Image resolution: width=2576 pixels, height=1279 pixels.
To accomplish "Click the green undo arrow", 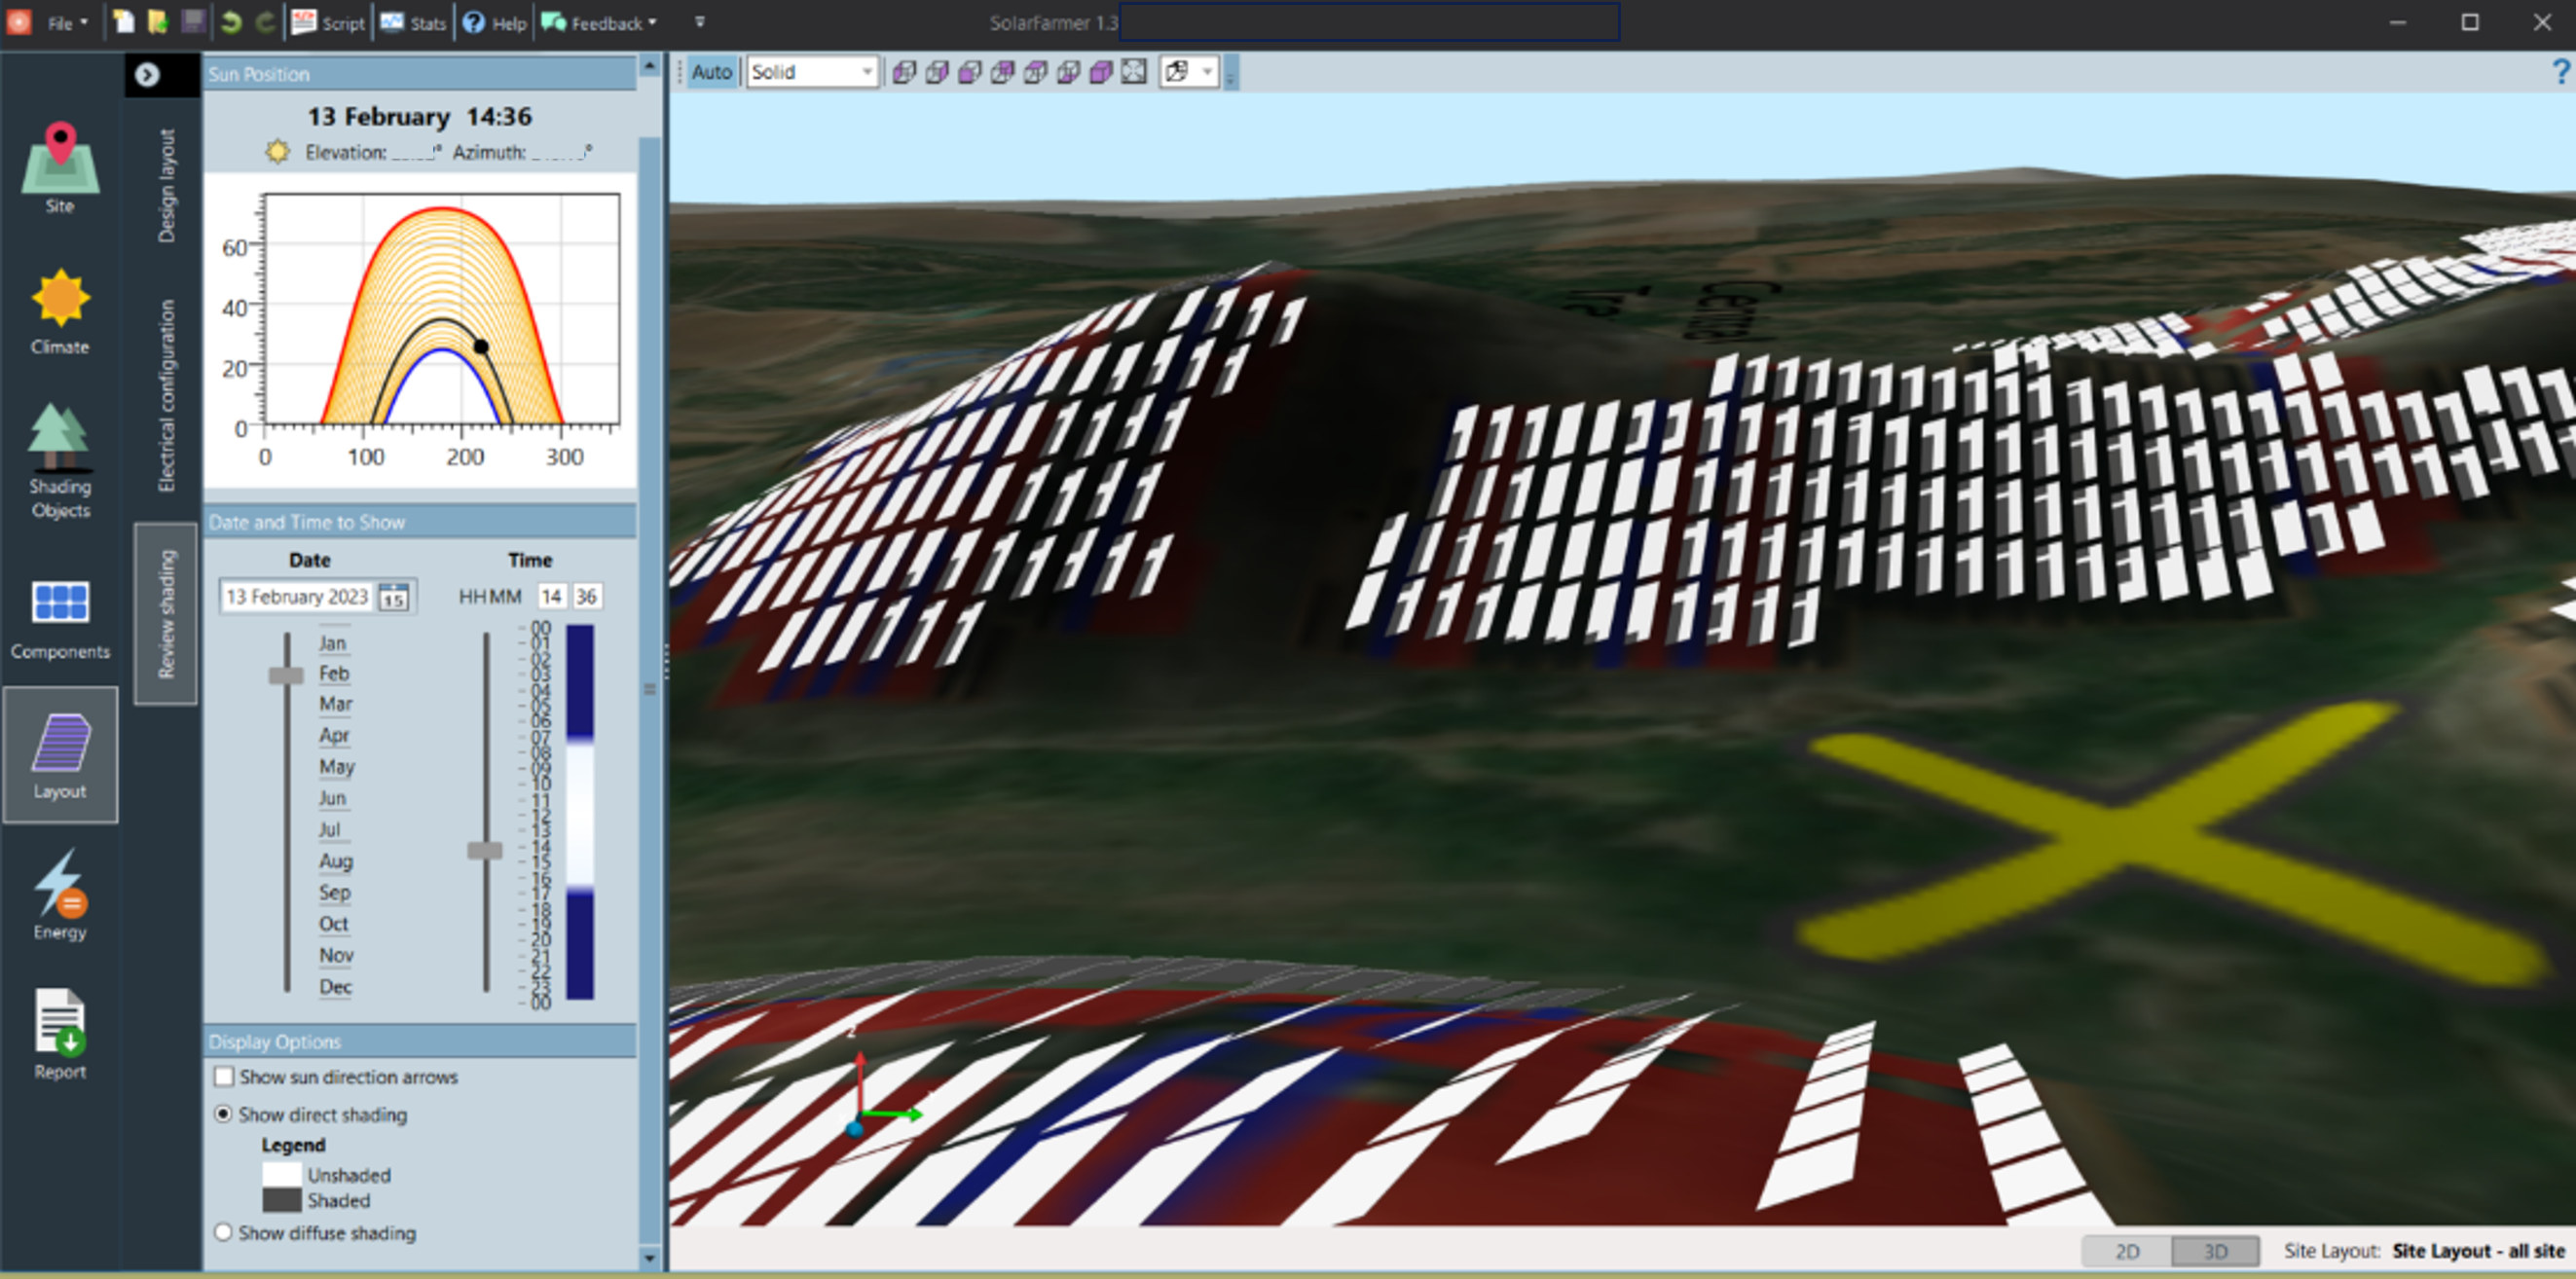I will tap(231, 22).
